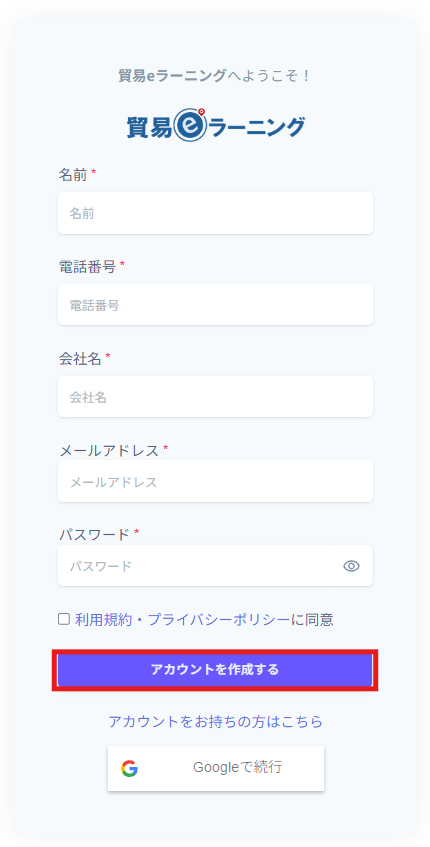
Task: Click the 貿易eラーニング logo
Action: coord(215,125)
